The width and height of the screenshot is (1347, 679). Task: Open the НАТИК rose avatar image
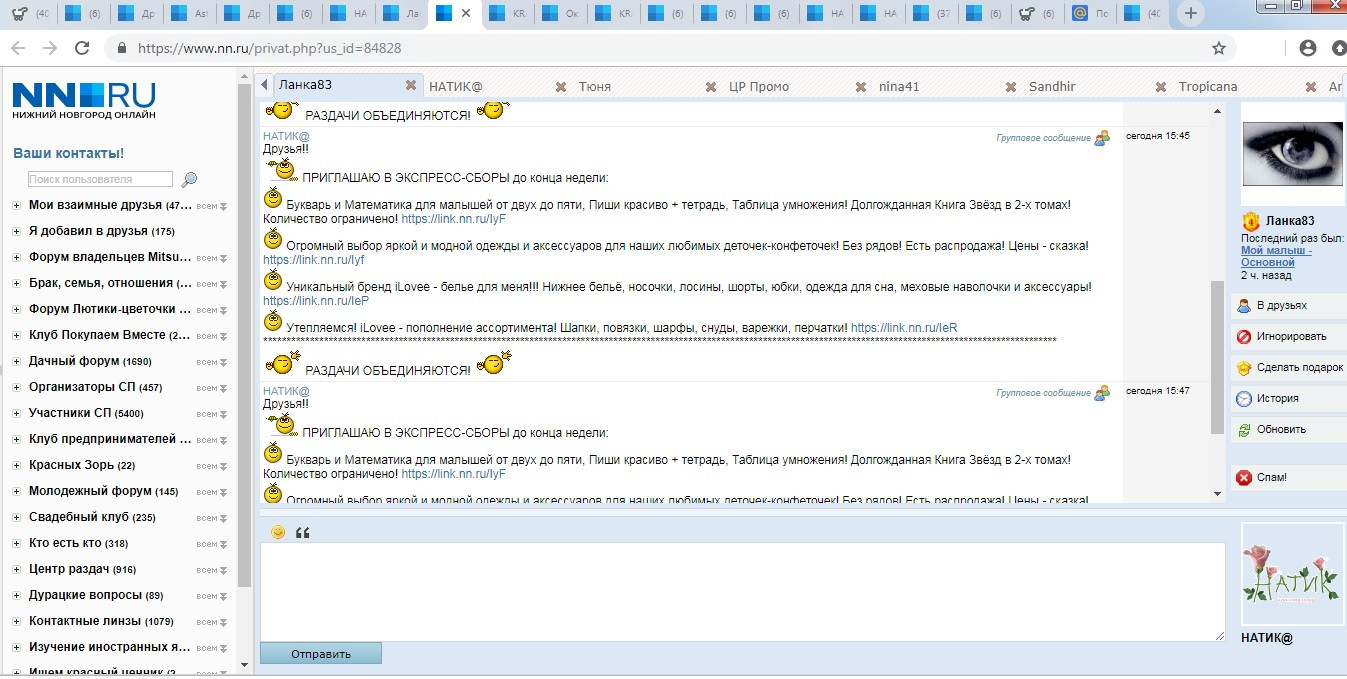1292,574
